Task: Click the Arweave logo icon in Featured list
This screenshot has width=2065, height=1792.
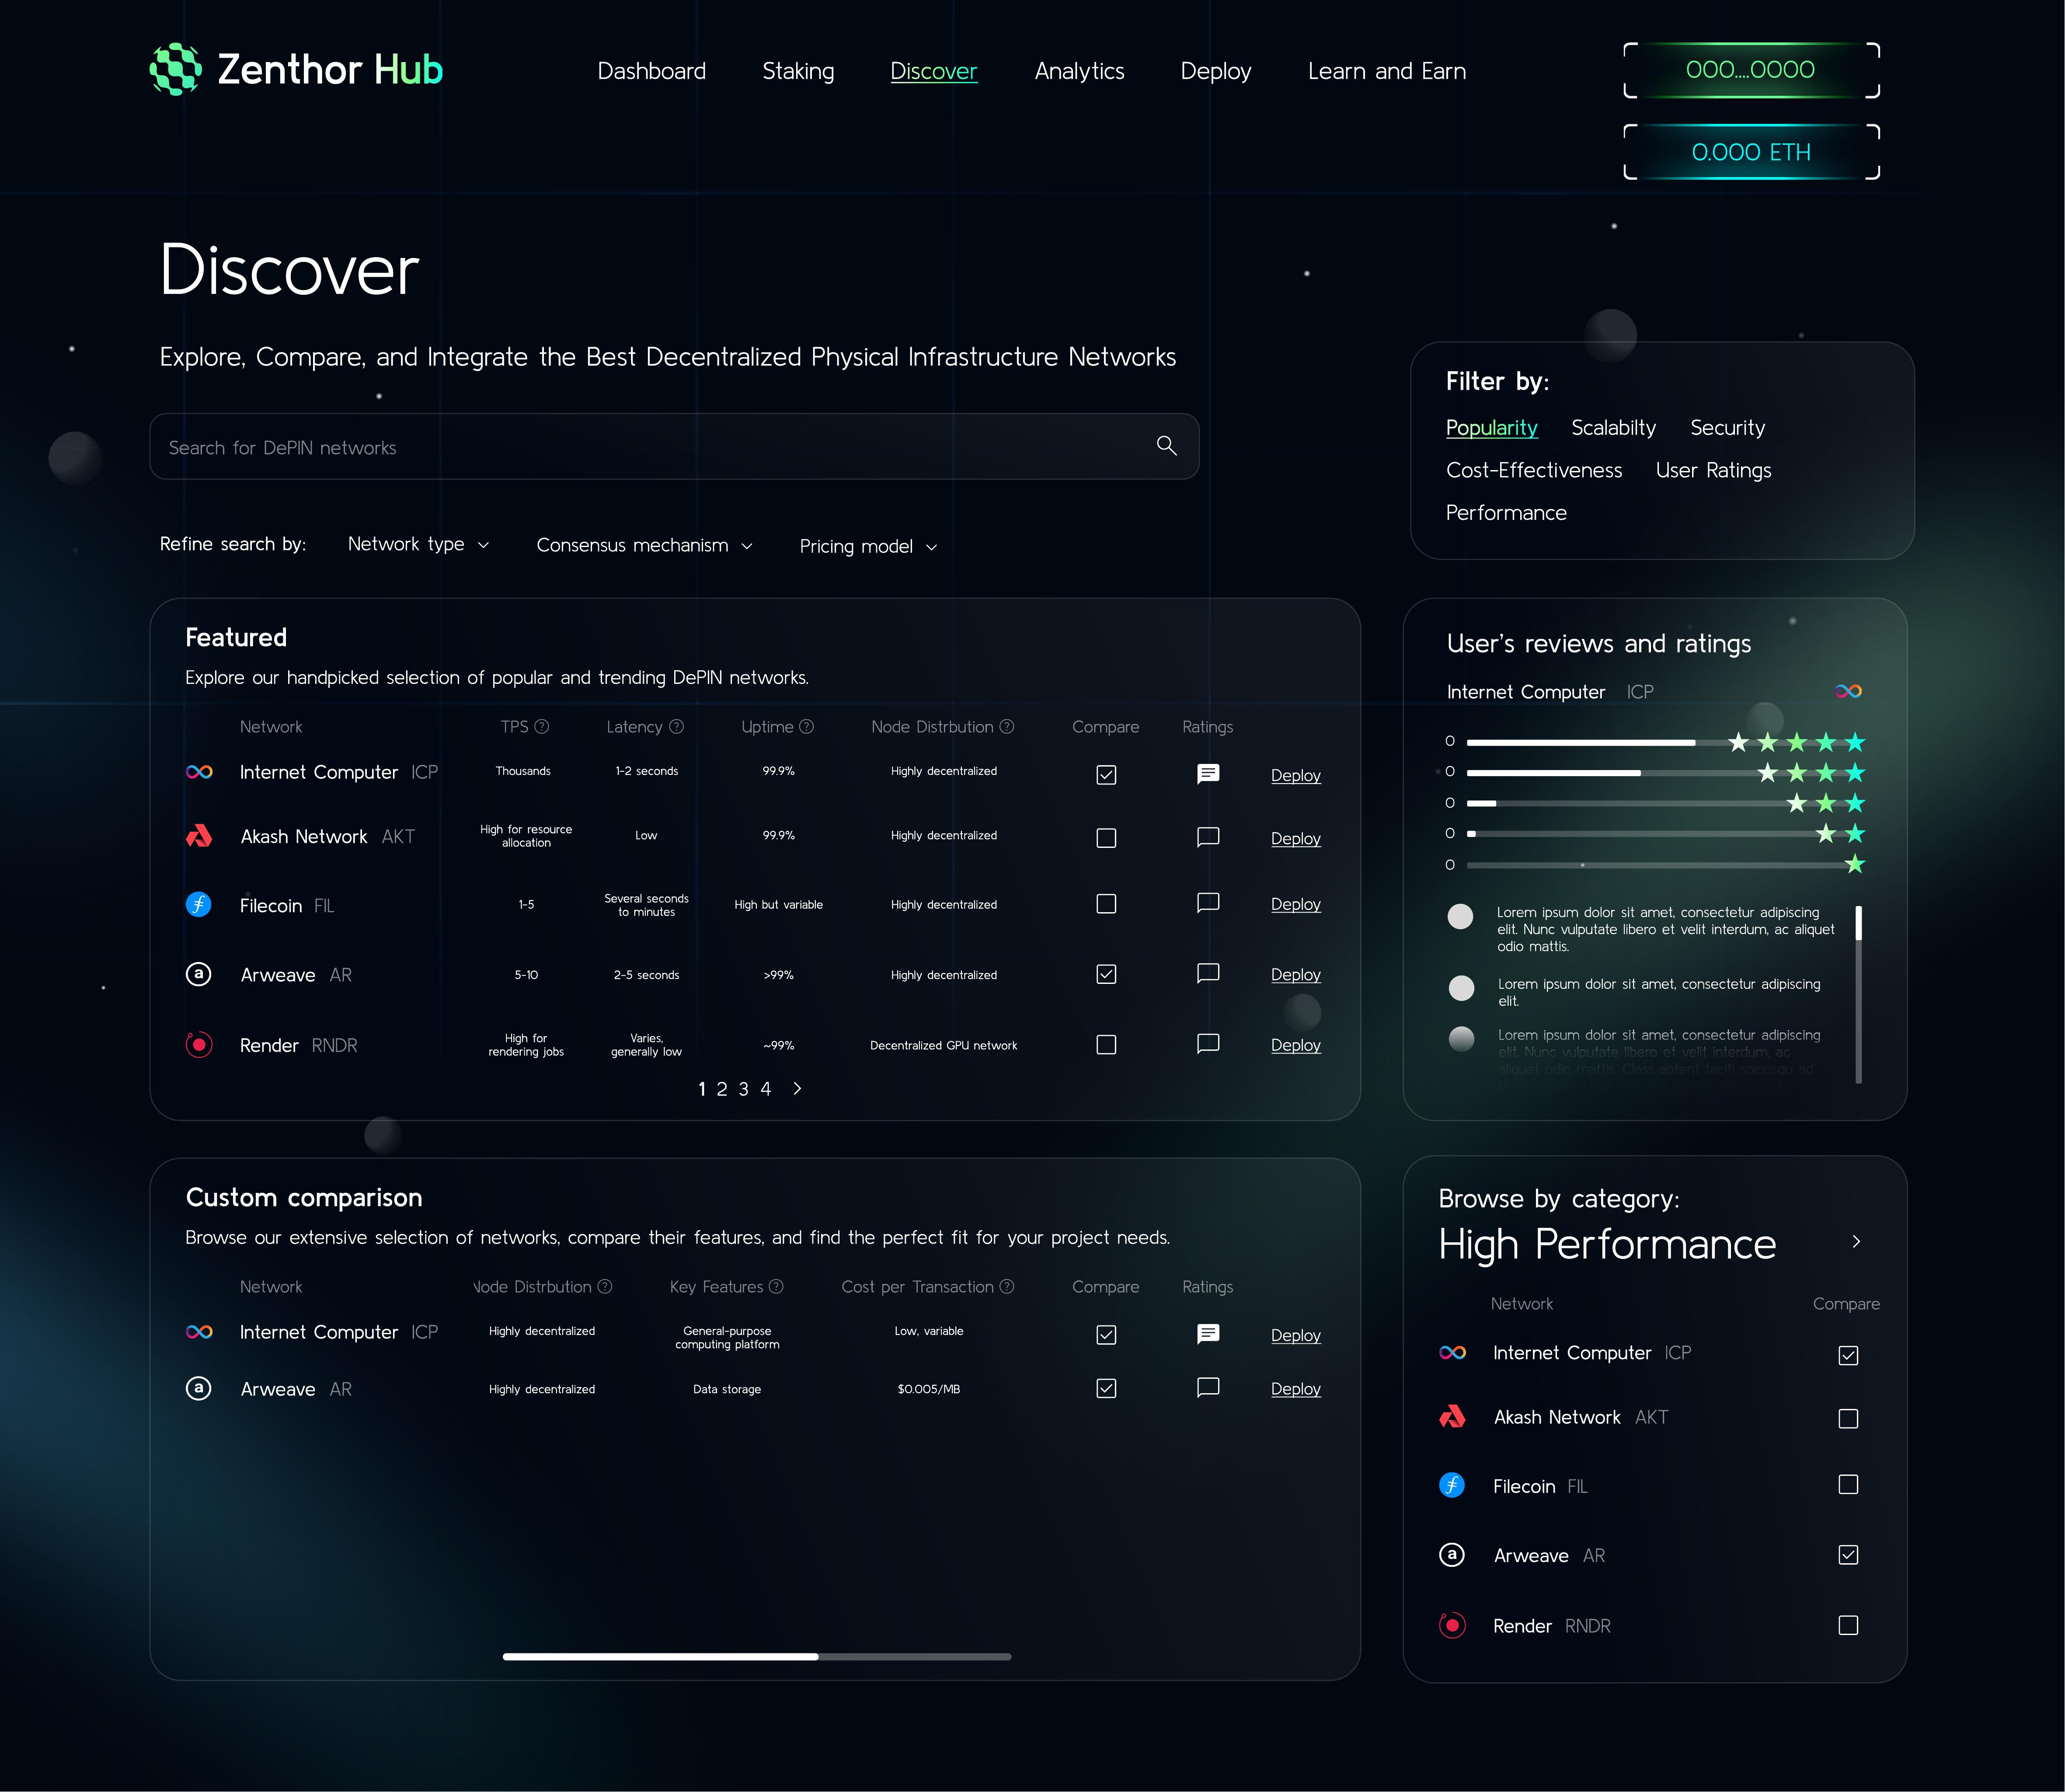Action: pyautogui.click(x=199, y=974)
